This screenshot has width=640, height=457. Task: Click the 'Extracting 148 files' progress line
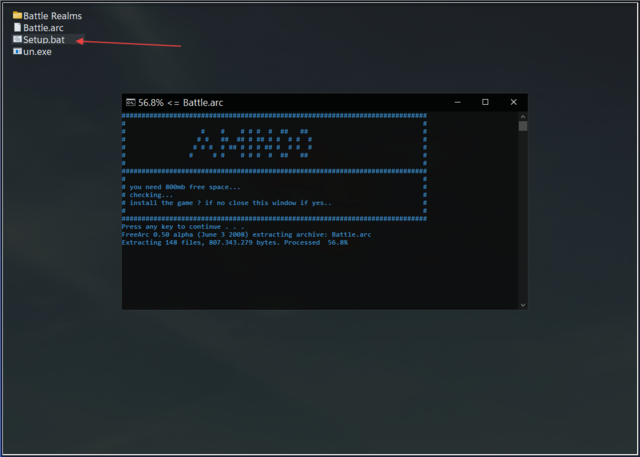click(235, 242)
